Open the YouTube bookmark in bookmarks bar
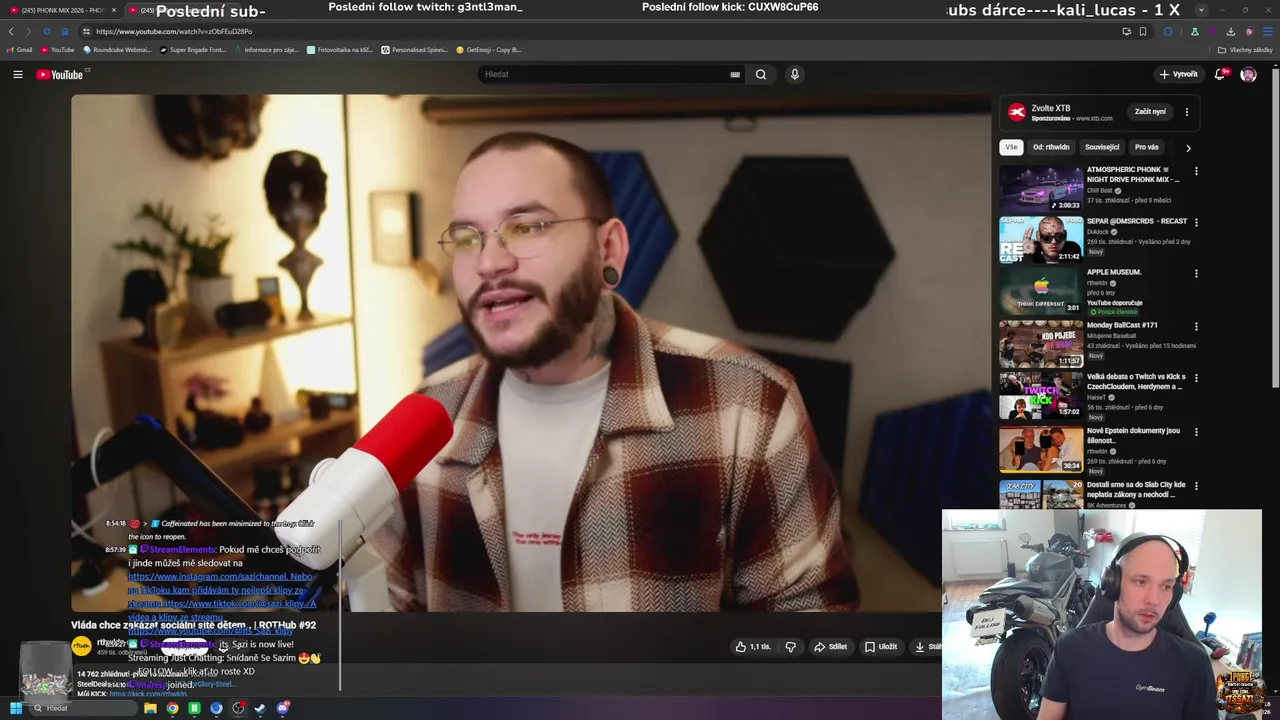The height and width of the screenshot is (720, 1280). (58, 49)
